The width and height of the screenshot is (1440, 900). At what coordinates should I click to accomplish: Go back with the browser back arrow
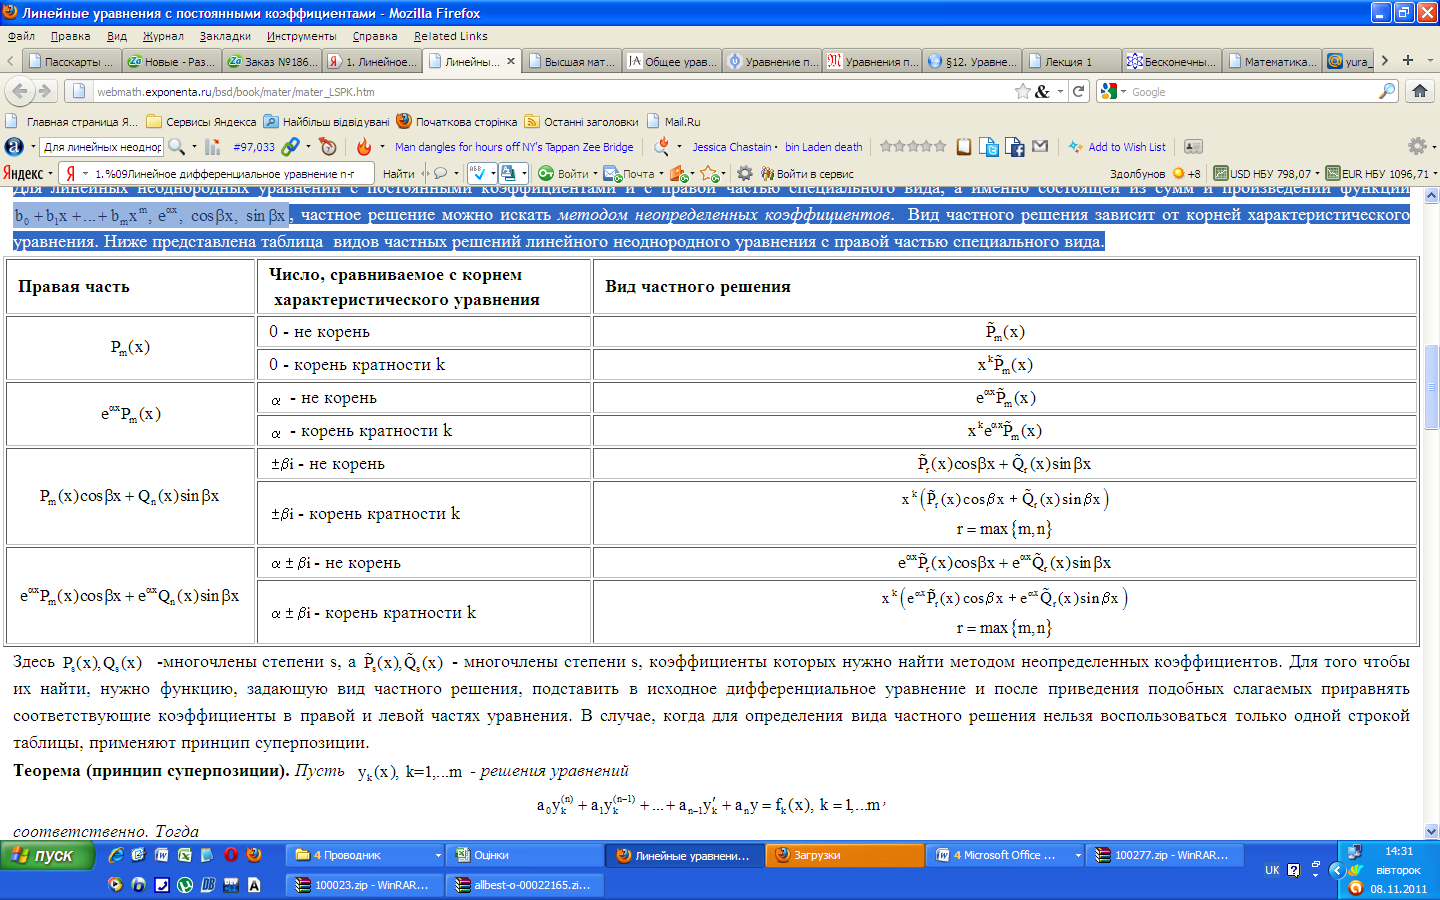pyautogui.click(x=19, y=91)
